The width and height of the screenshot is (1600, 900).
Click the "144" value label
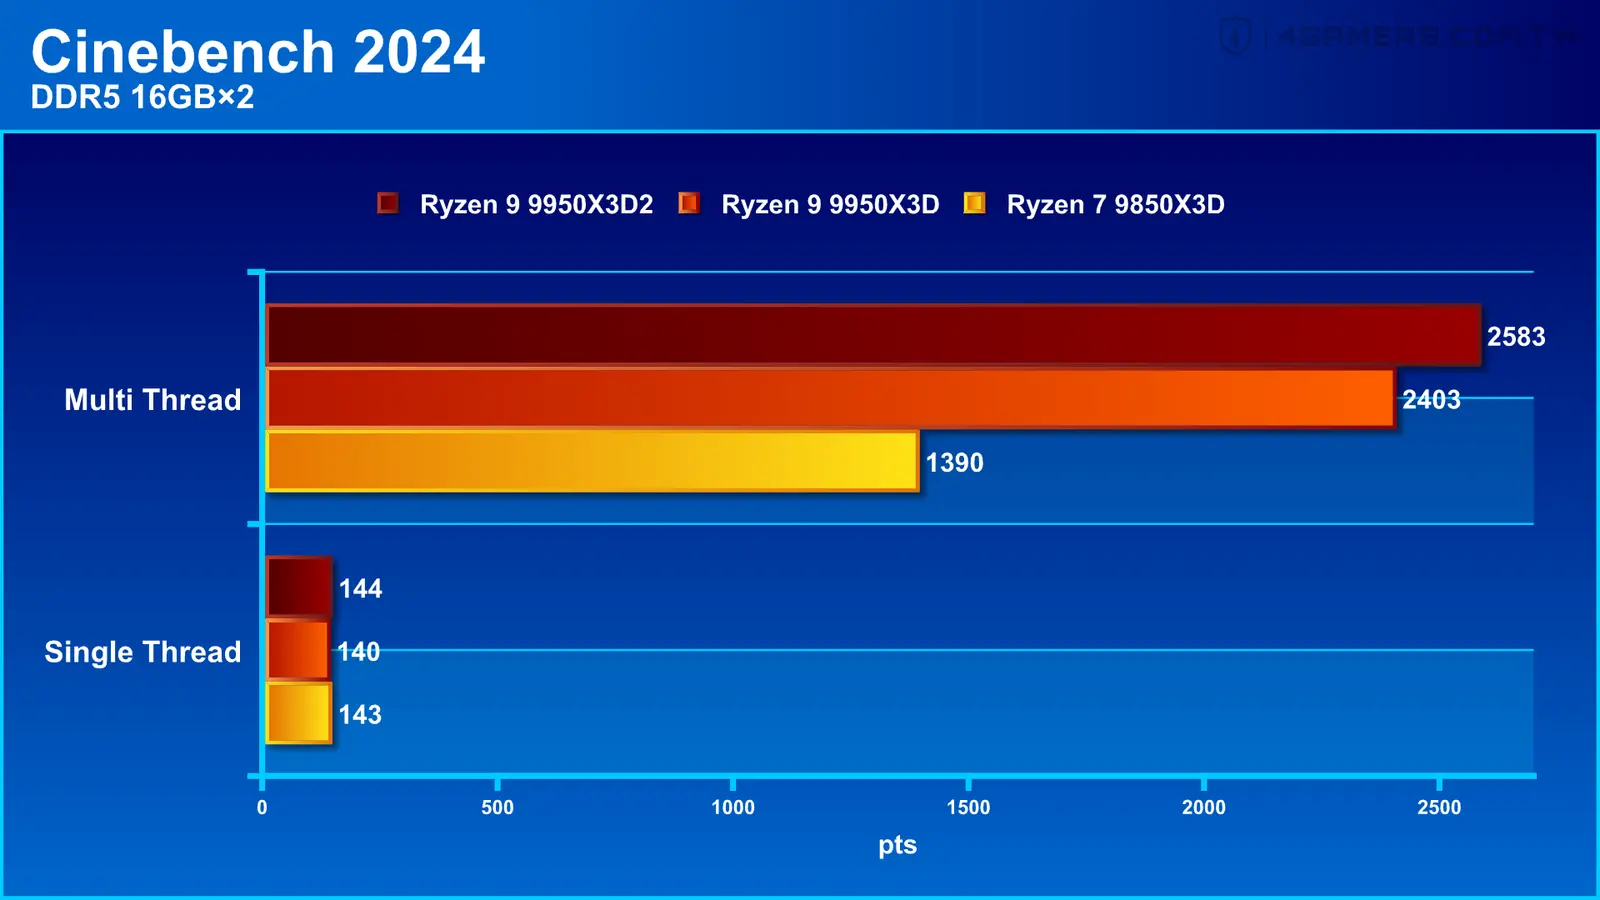[360, 589]
